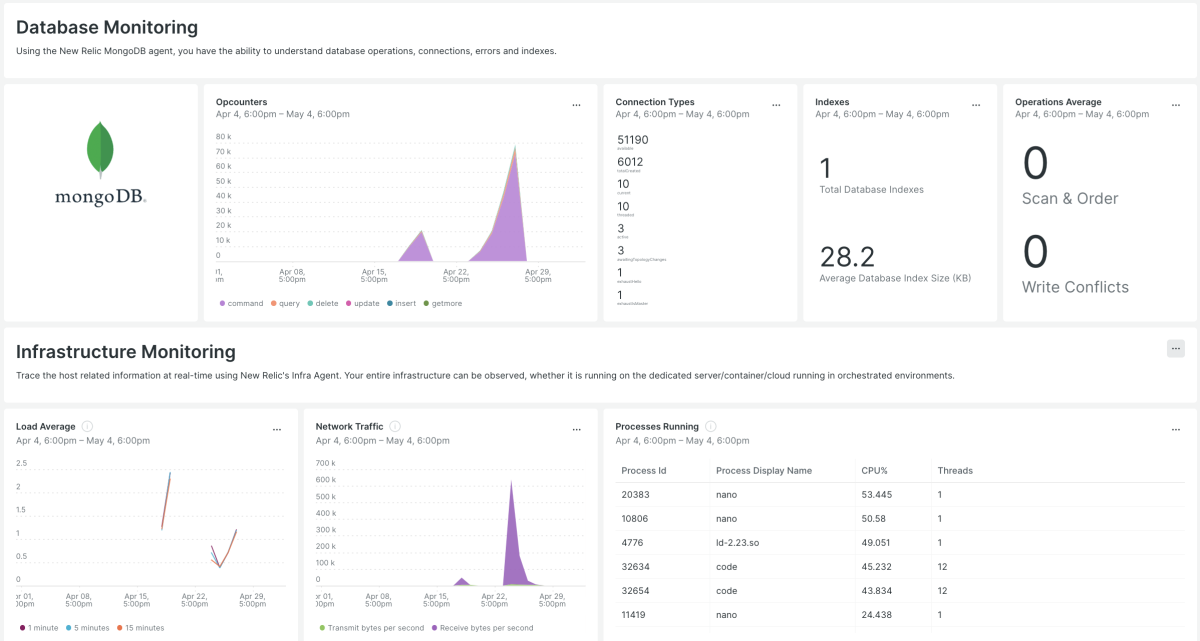
Task: Sort table by Process Id column header
Action: tap(644, 470)
